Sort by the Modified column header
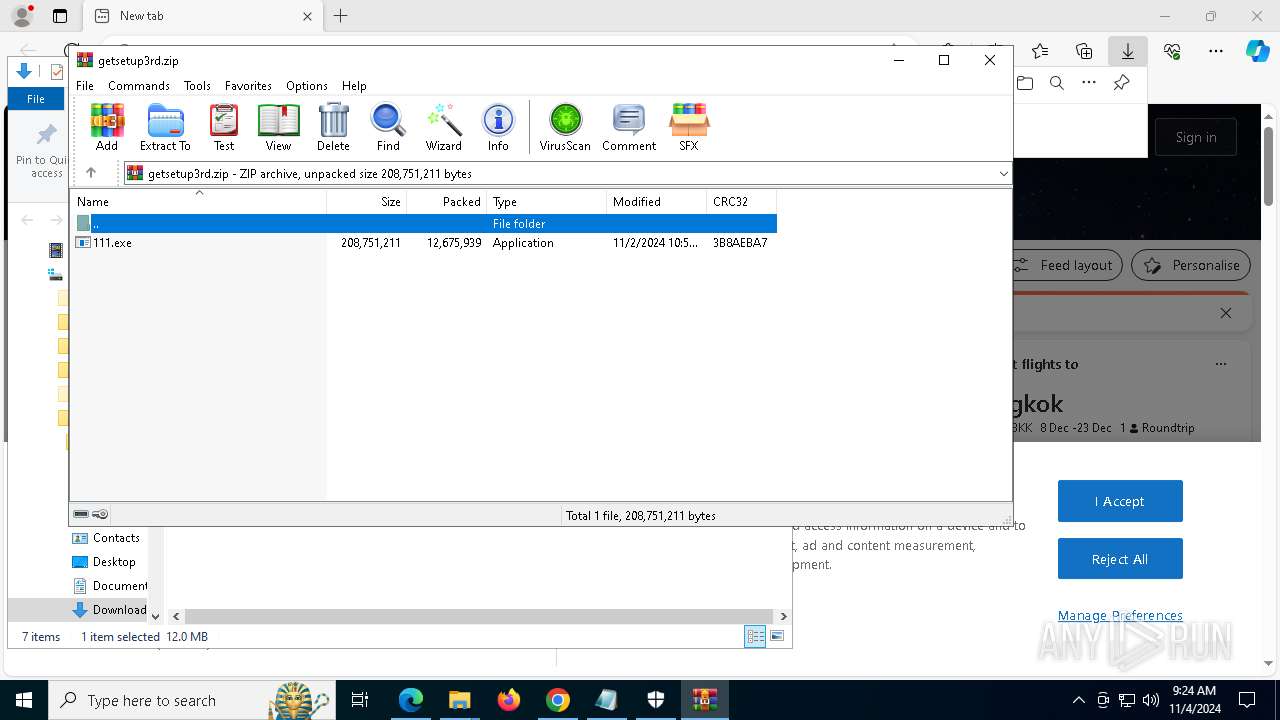 pos(657,202)
